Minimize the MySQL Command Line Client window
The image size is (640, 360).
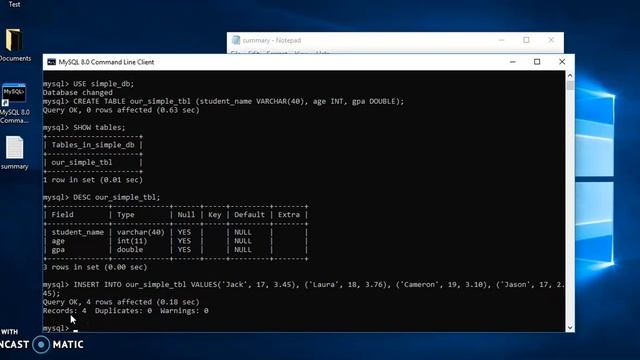coord(513,62)
